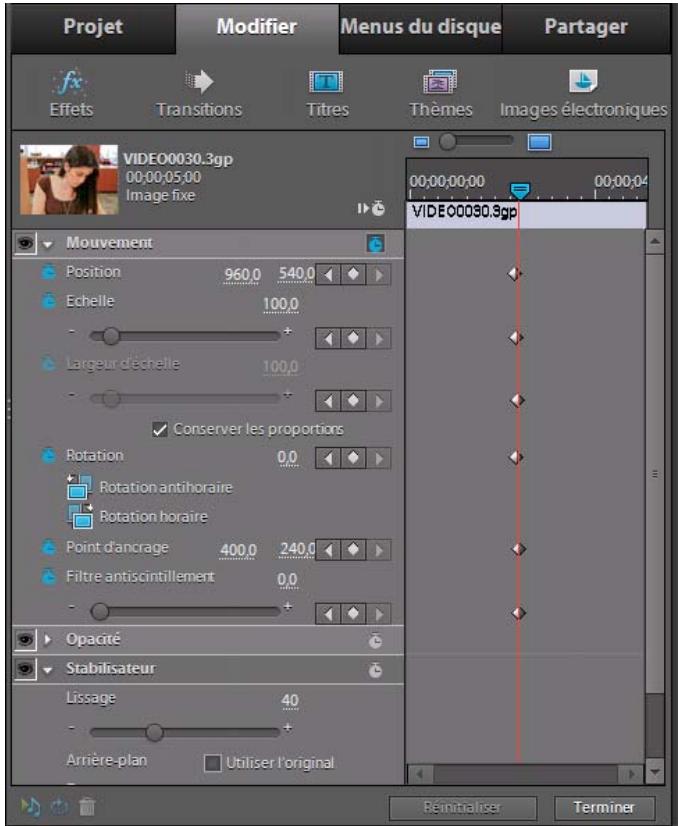Add or remove Echelle keyframe
This screenshot has height=826, width=678.
tap(353, 338)
